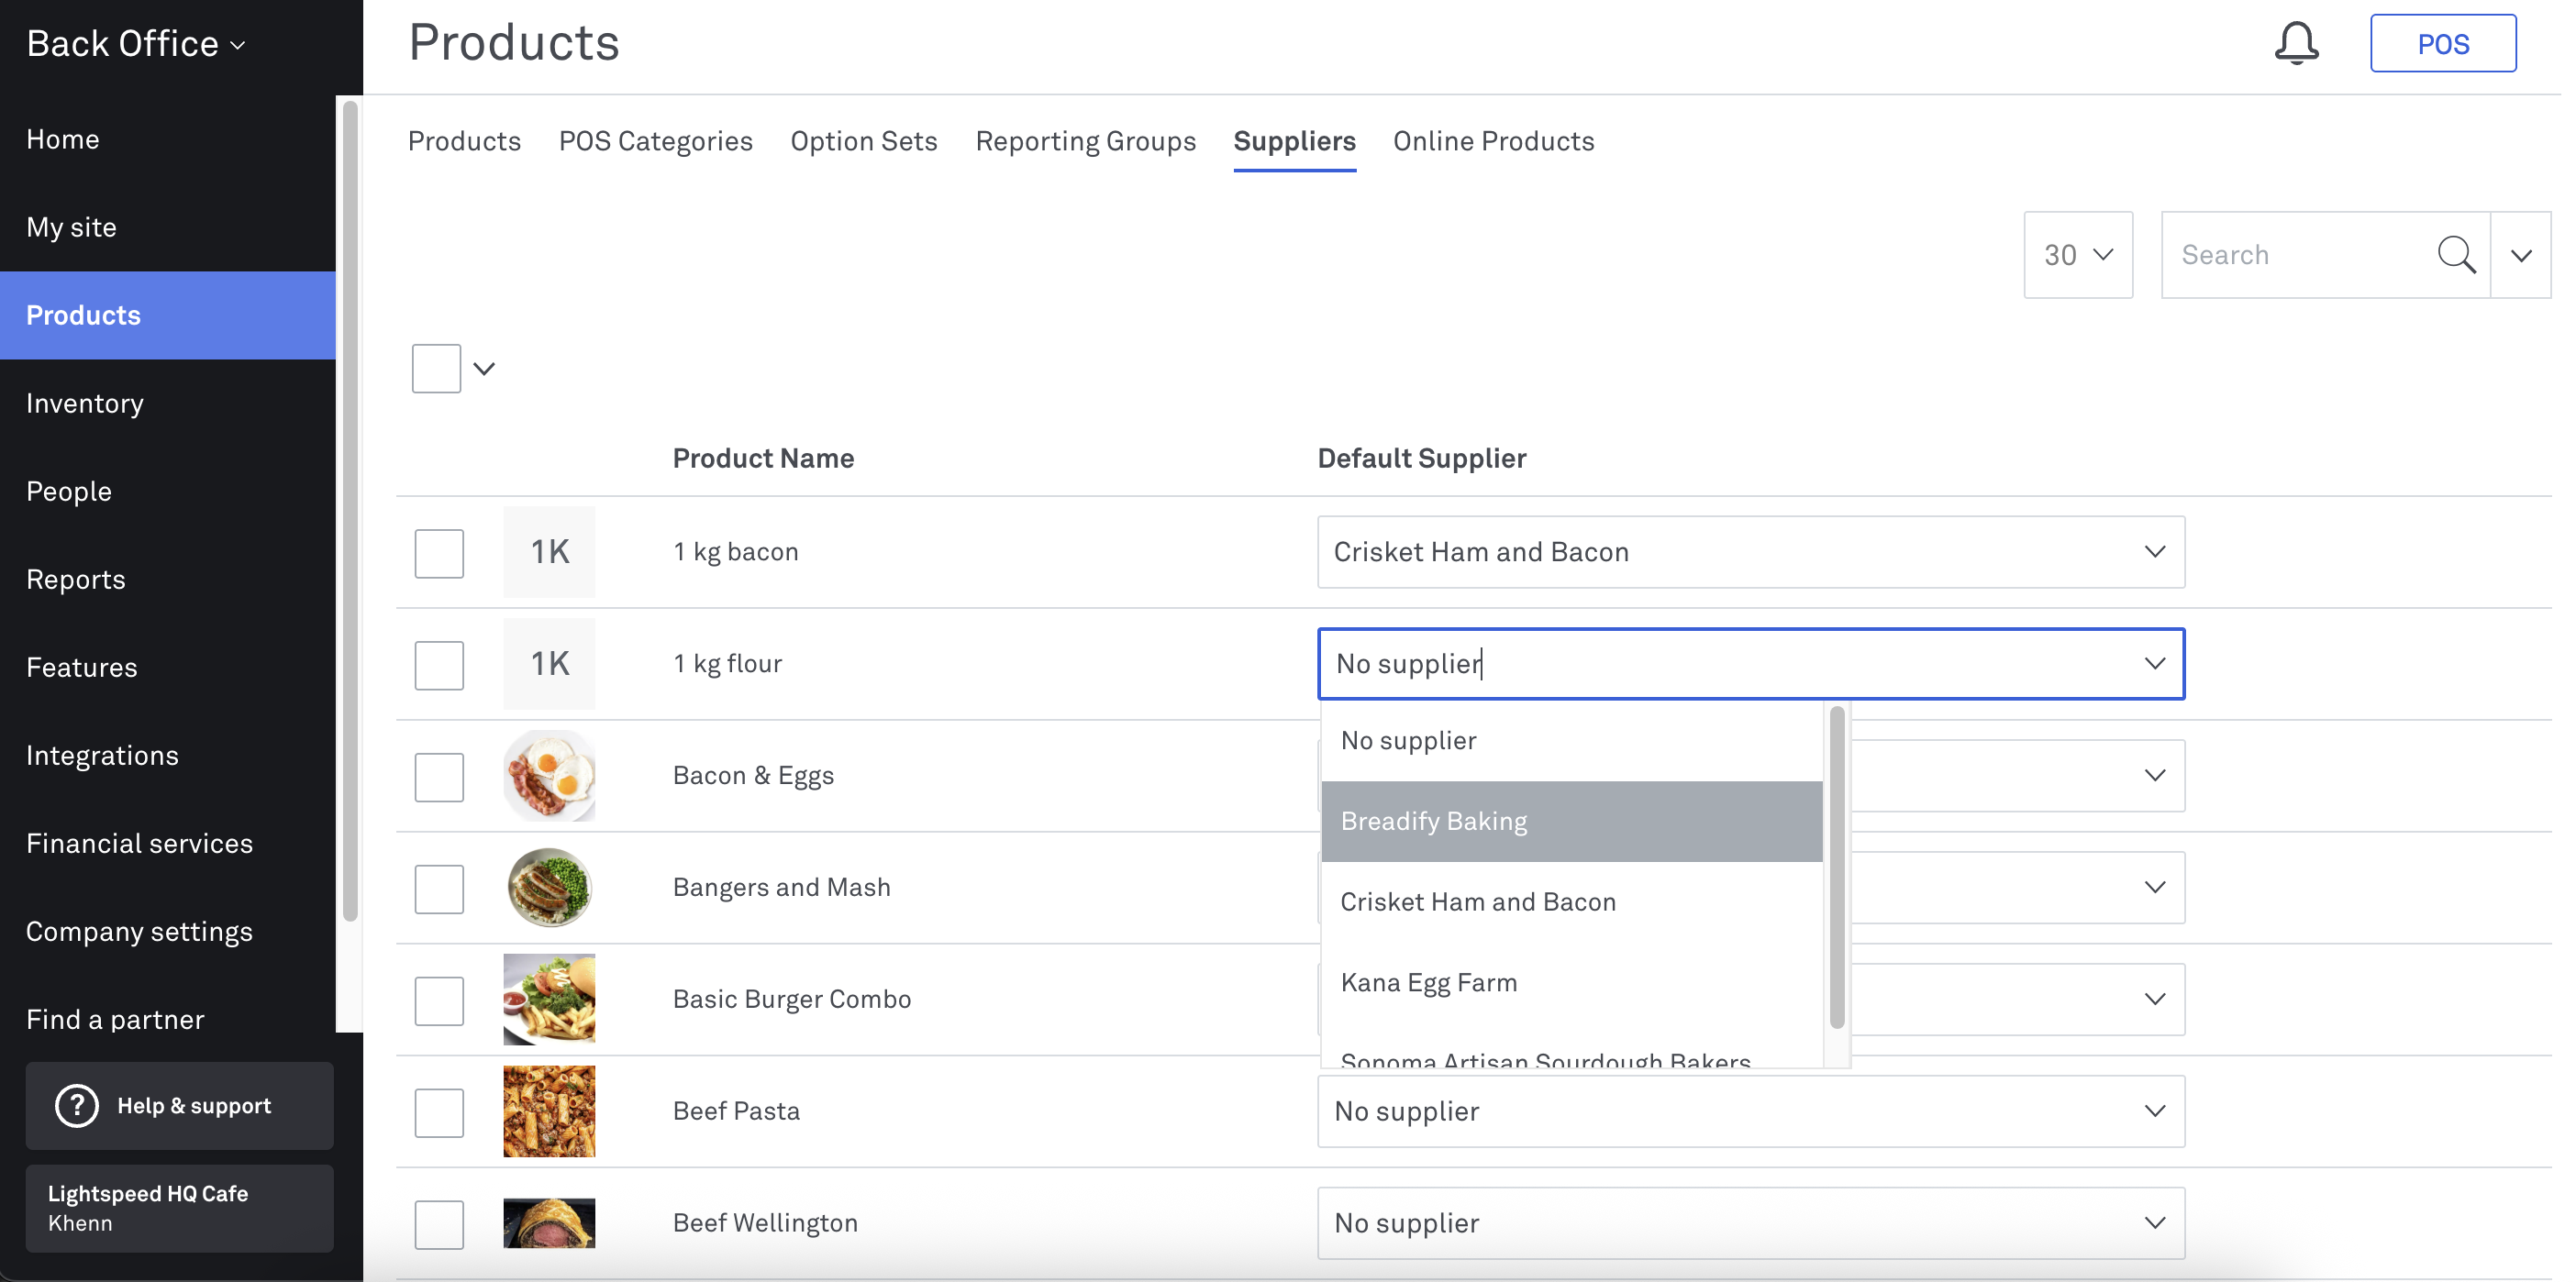Viewport: 2576px width, 1282px height.
Task: Switch to the POS Categories tab
Action: 655,141
